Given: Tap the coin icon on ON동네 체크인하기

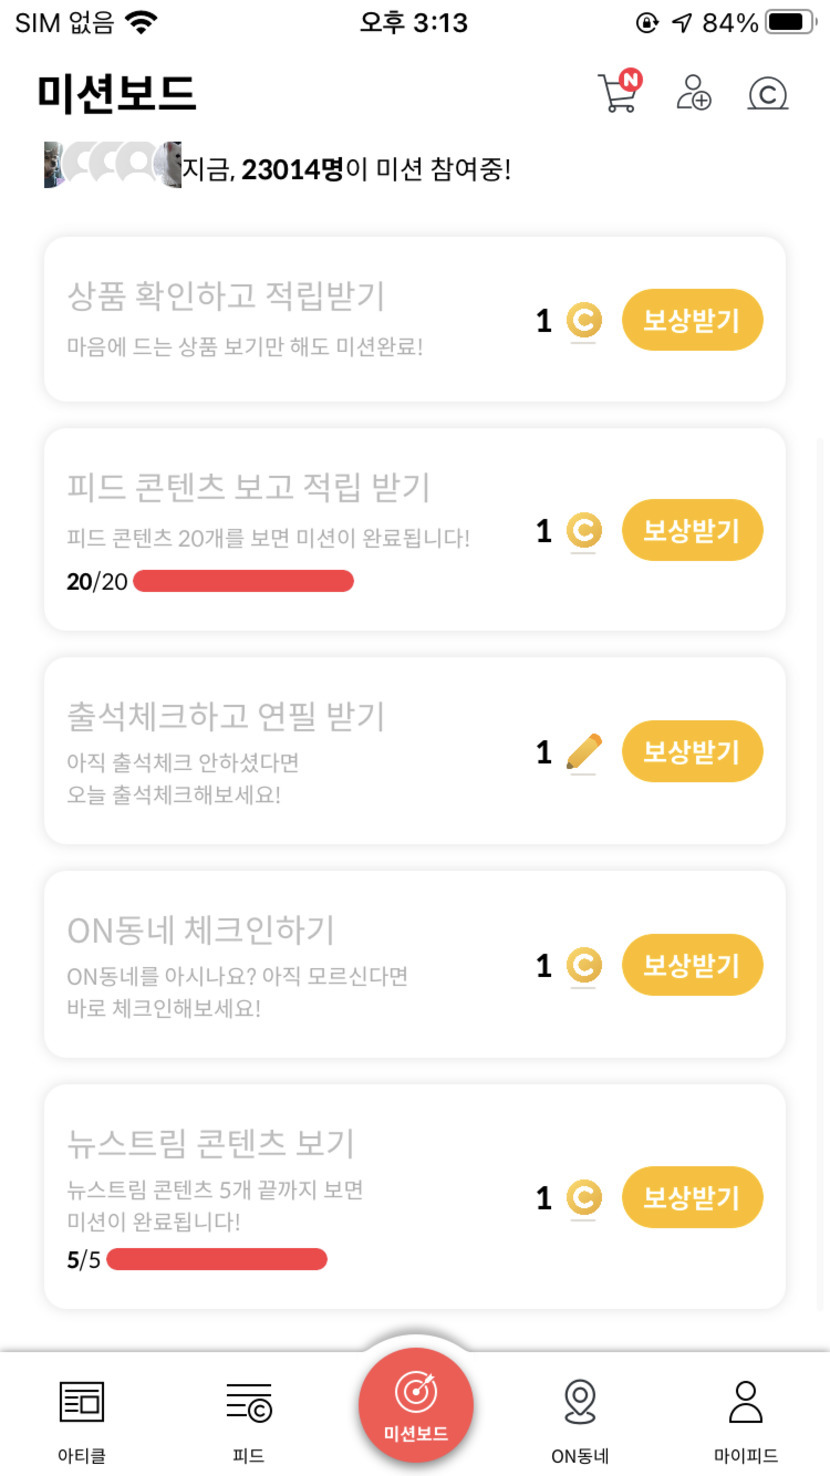Looking at the screenshot, I should coord(584,966).
